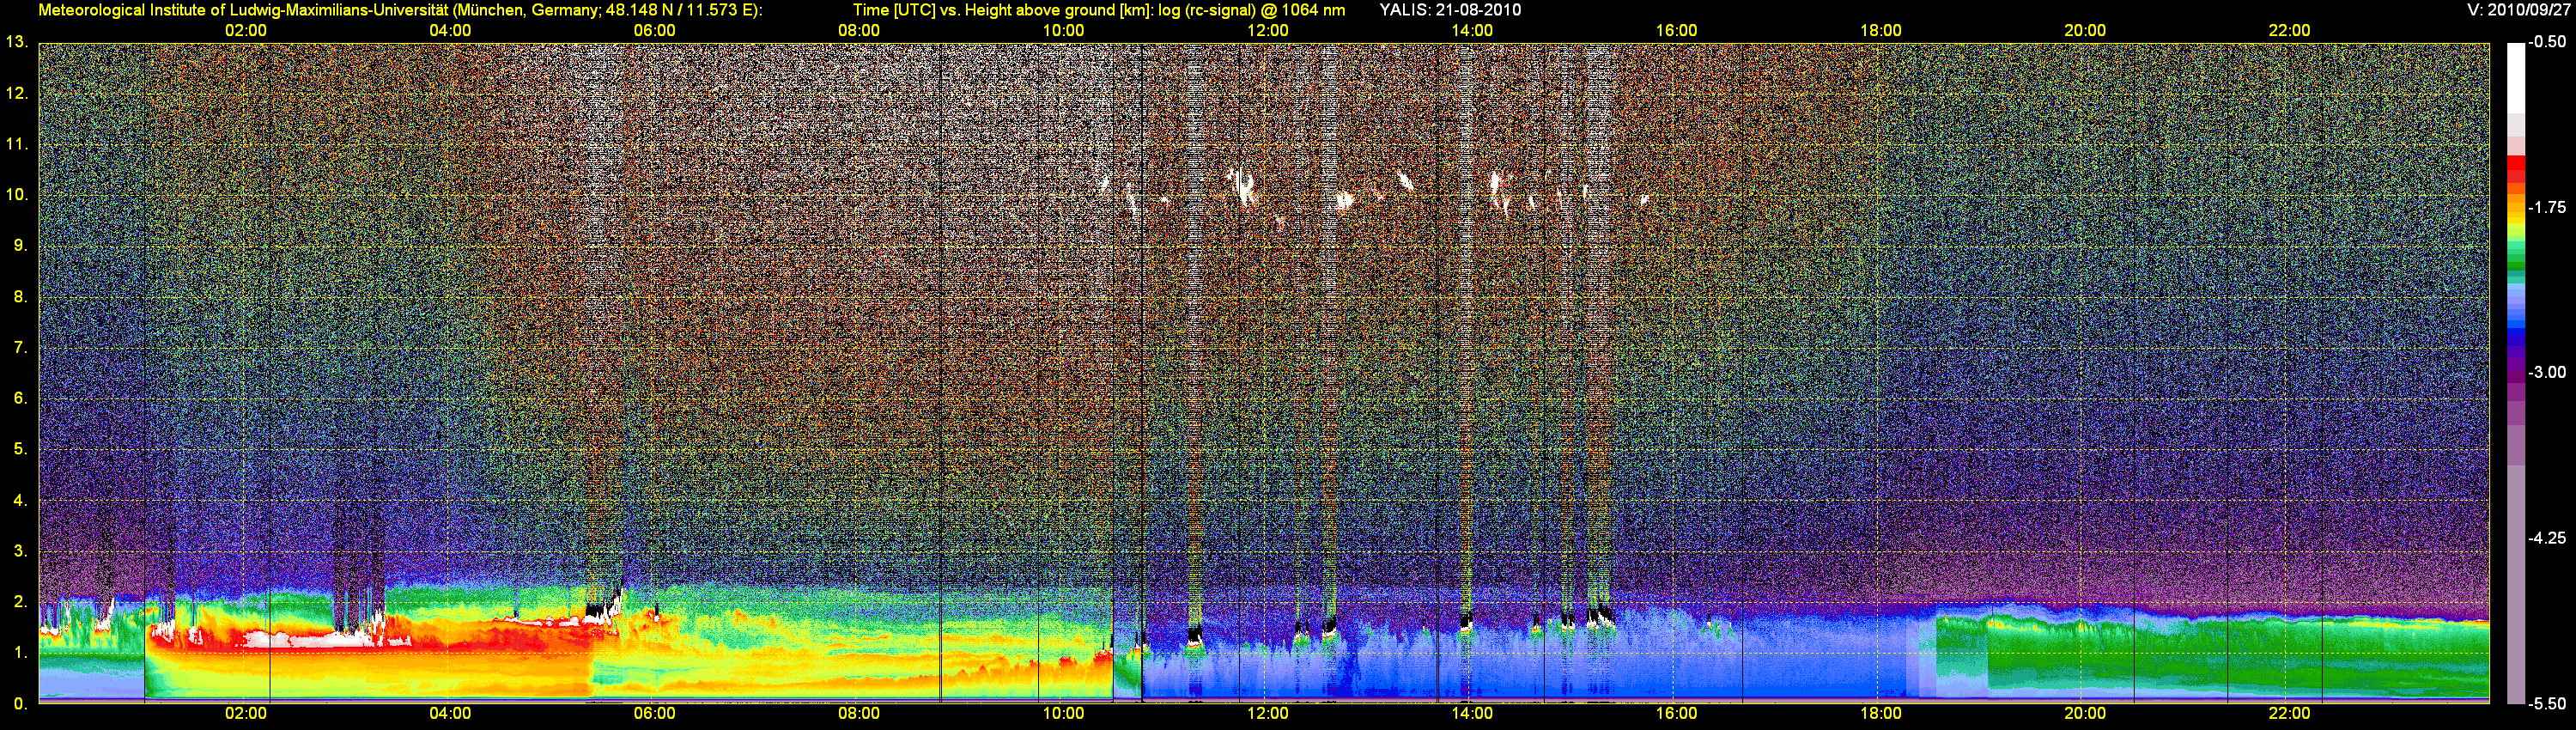Image resolution: width=2576 pixels, height=730 pixels.
Task: Click the 10. km height axis label
Action: 17,194
